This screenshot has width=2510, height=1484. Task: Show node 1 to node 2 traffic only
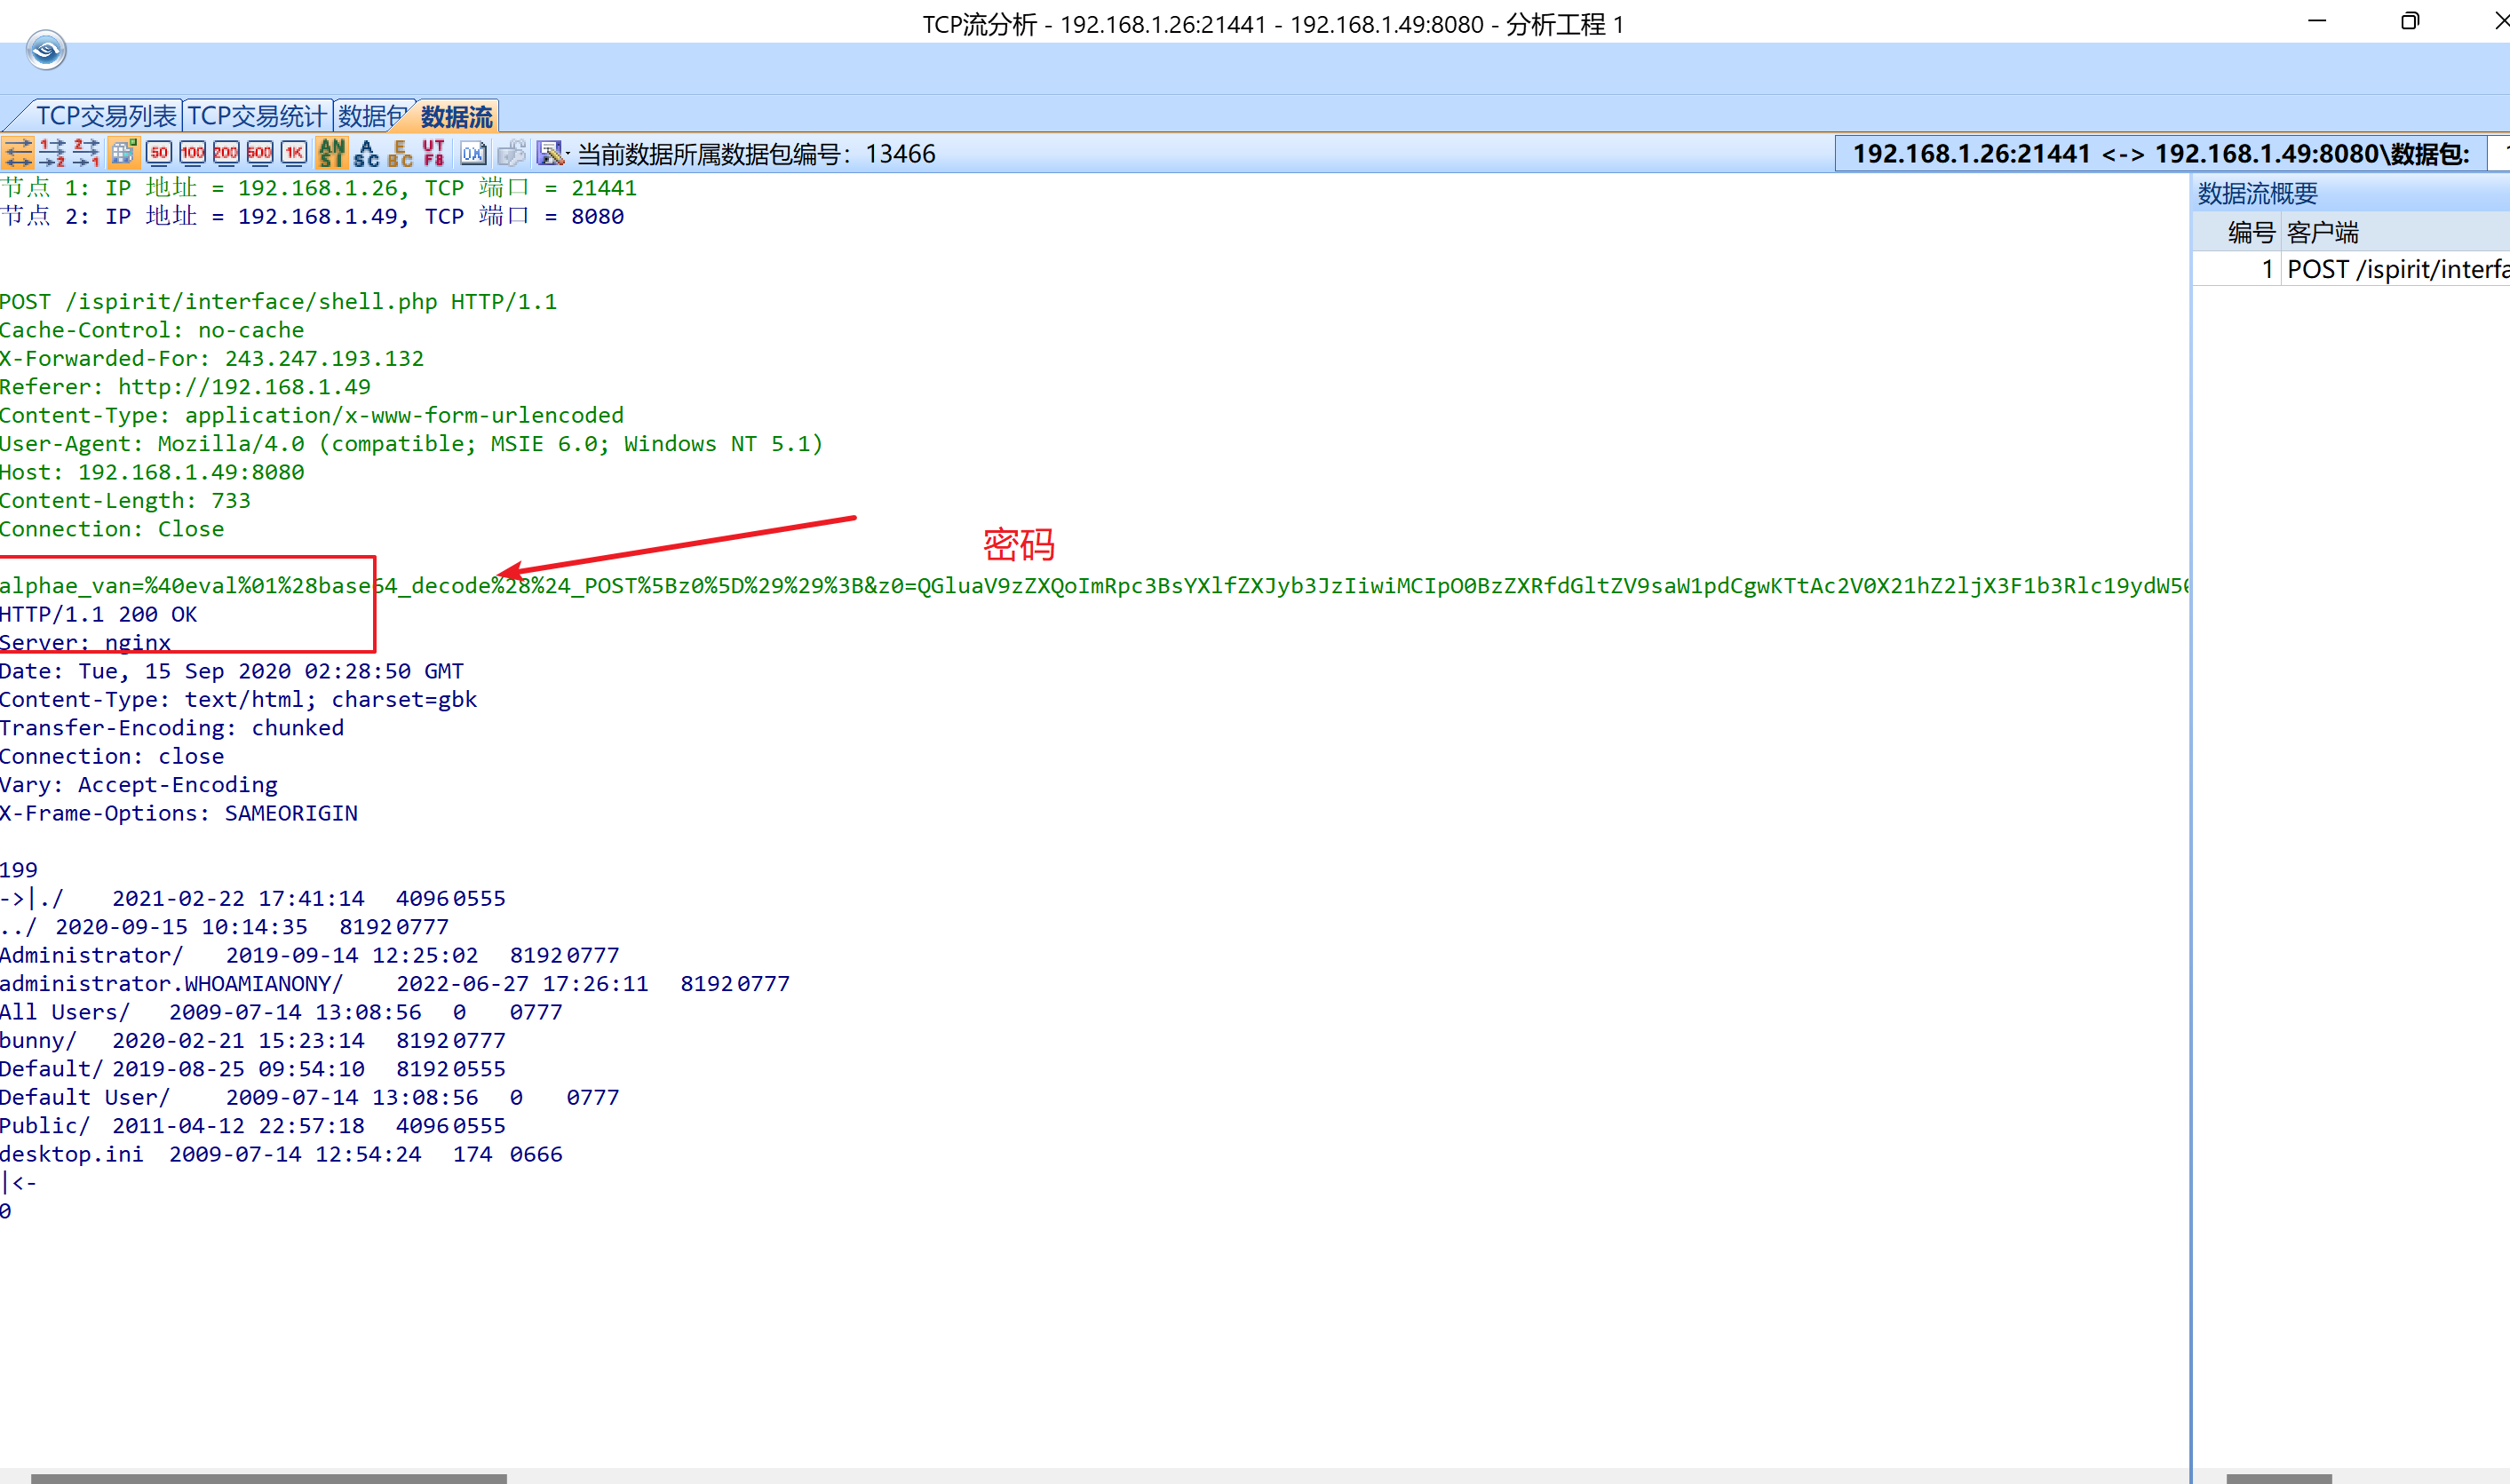click(x=52, y=153)
